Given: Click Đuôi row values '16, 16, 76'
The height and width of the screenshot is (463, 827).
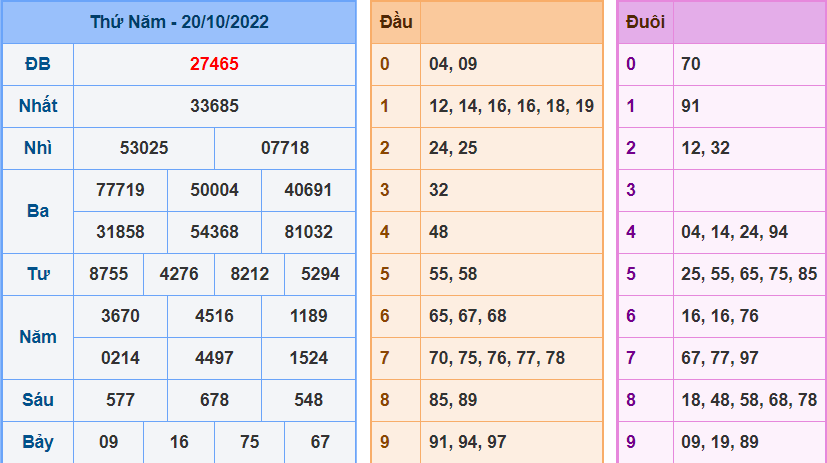Looking at the screenshot, I should tap(720, 316).
